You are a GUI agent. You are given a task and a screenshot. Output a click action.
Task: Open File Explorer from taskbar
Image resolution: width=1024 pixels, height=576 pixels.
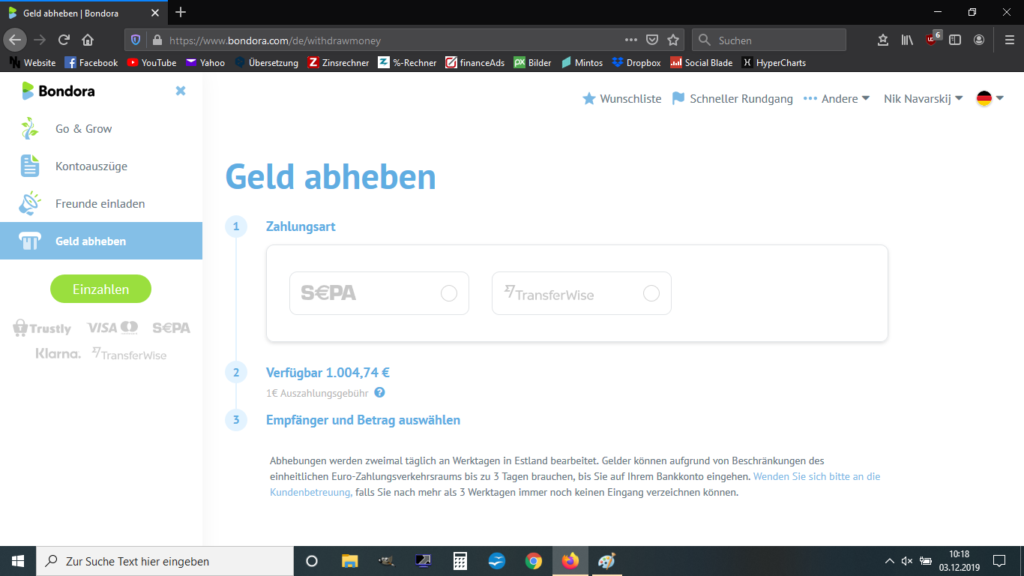[349, 561]
